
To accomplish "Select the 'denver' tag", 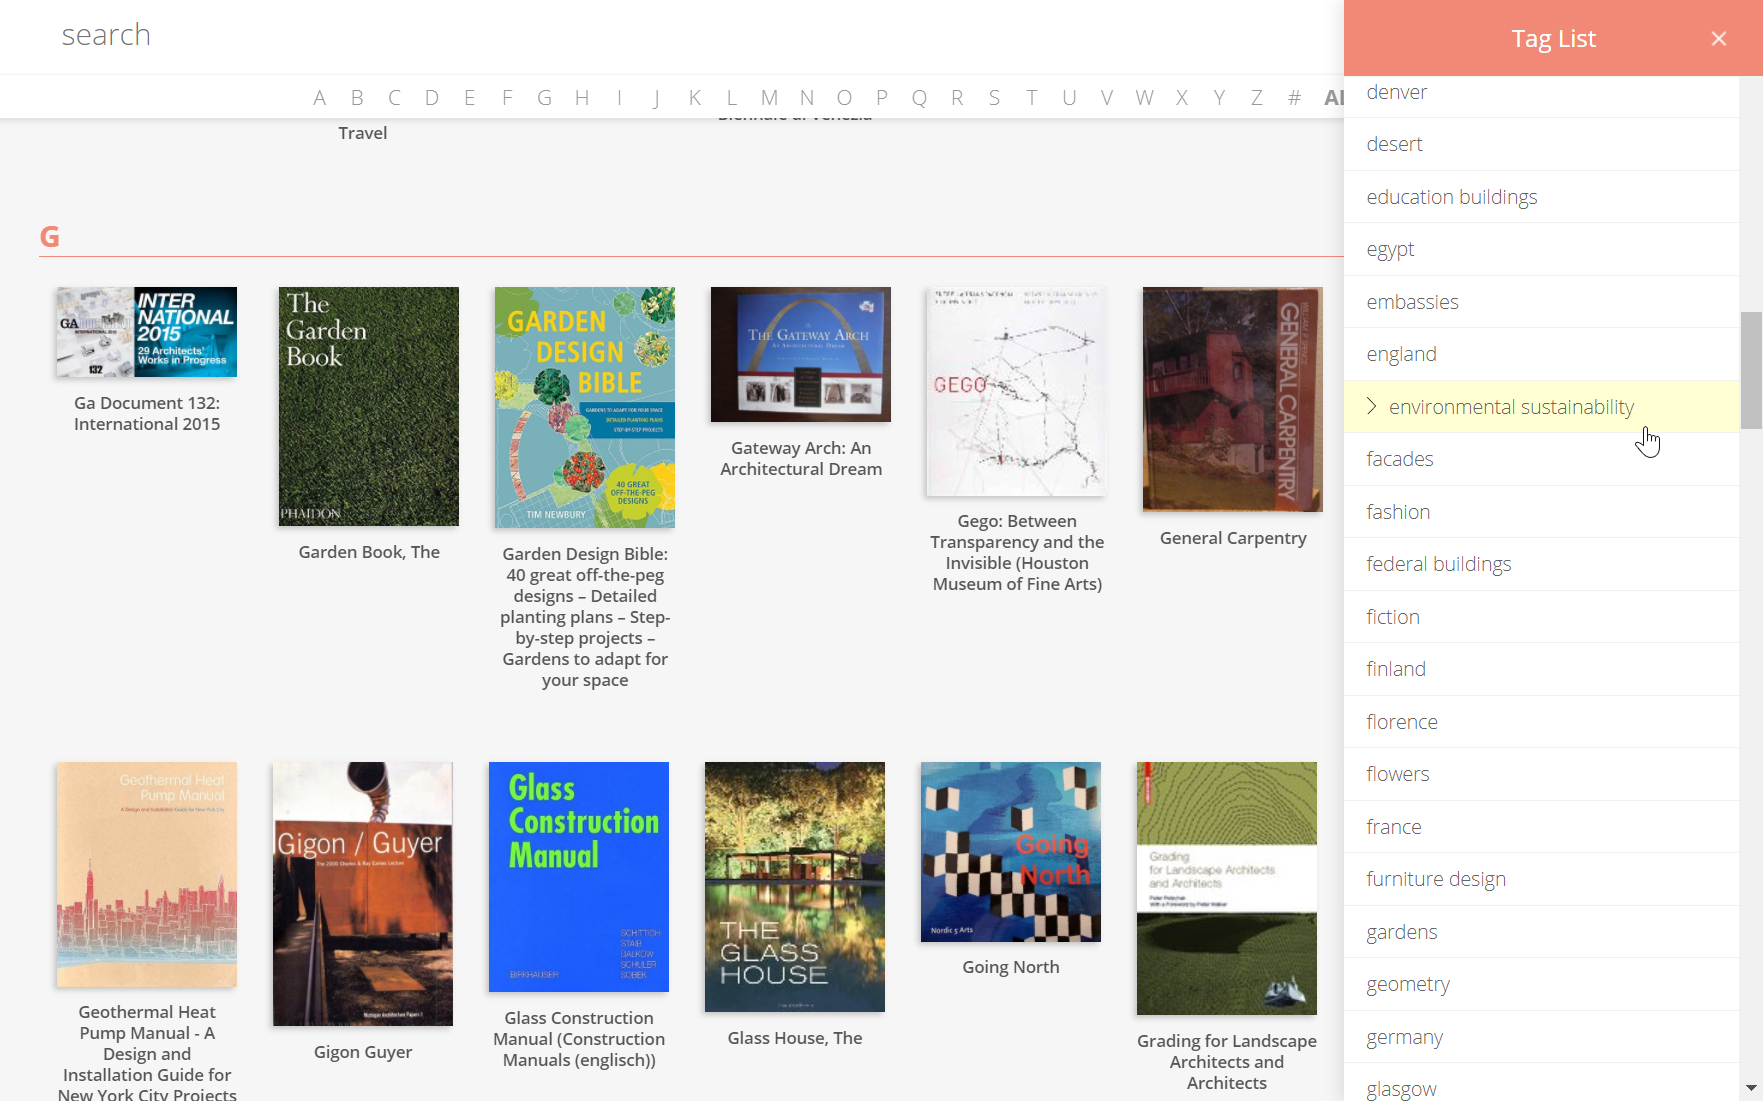I will coord(1541,92).
